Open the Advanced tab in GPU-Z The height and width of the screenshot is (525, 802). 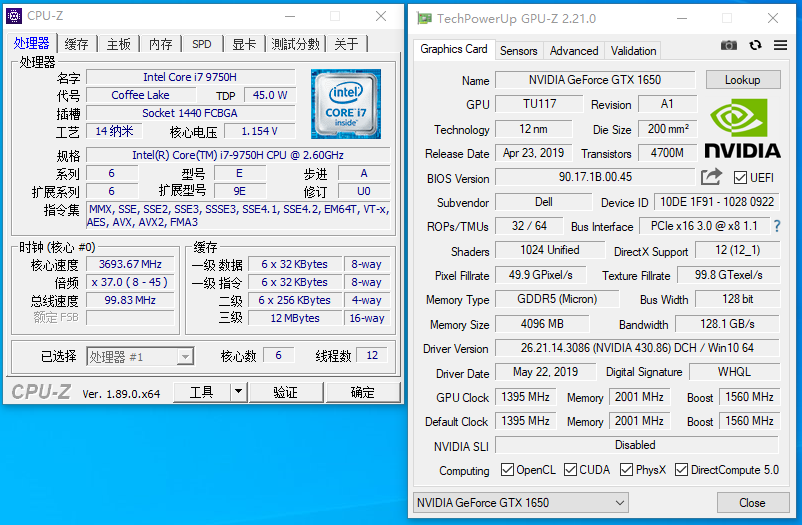(x=574, y=51)
